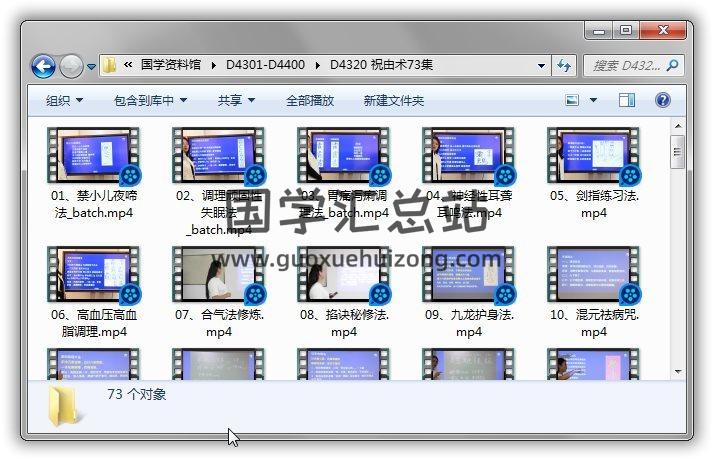Click the Forward navigation arrow

[x=71, y=67]
